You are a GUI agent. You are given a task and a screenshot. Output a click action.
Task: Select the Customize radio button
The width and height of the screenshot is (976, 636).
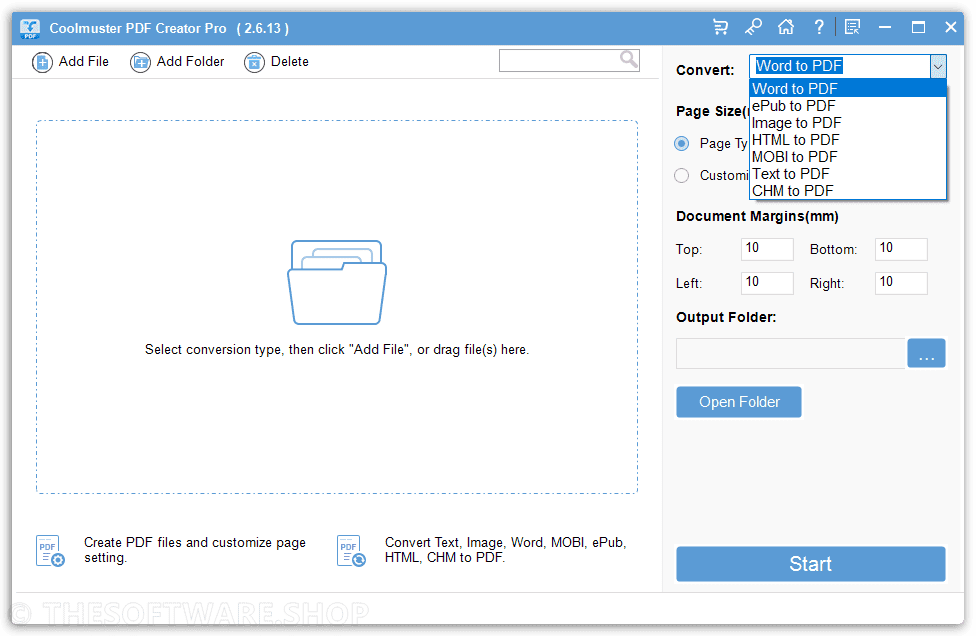[682, 175]
